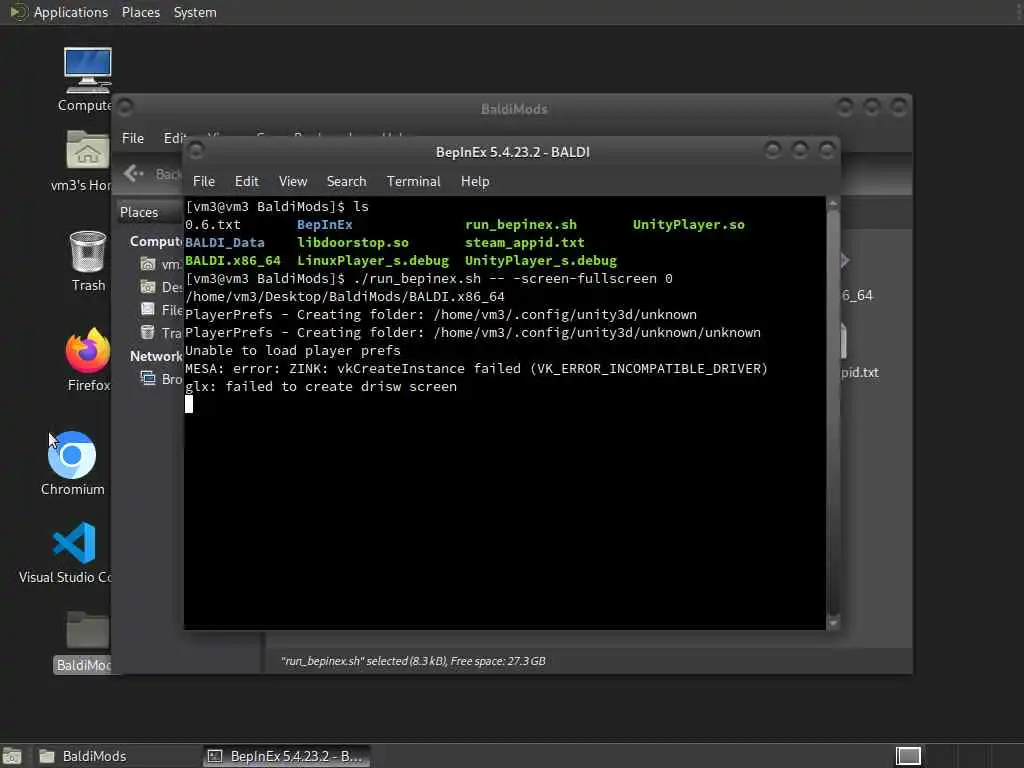Open the terminal Search menu
The height and width of the screenshot is (768, 1024).
(x=346, y=182)
